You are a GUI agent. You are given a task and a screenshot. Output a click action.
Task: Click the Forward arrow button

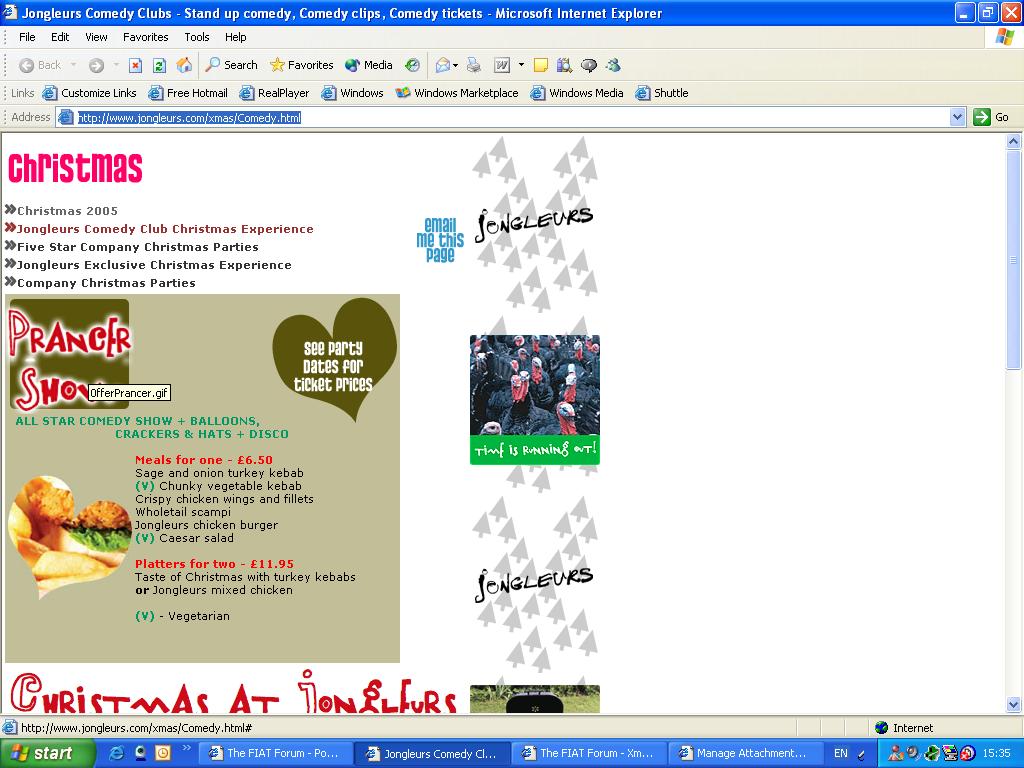tap(97, 65)
